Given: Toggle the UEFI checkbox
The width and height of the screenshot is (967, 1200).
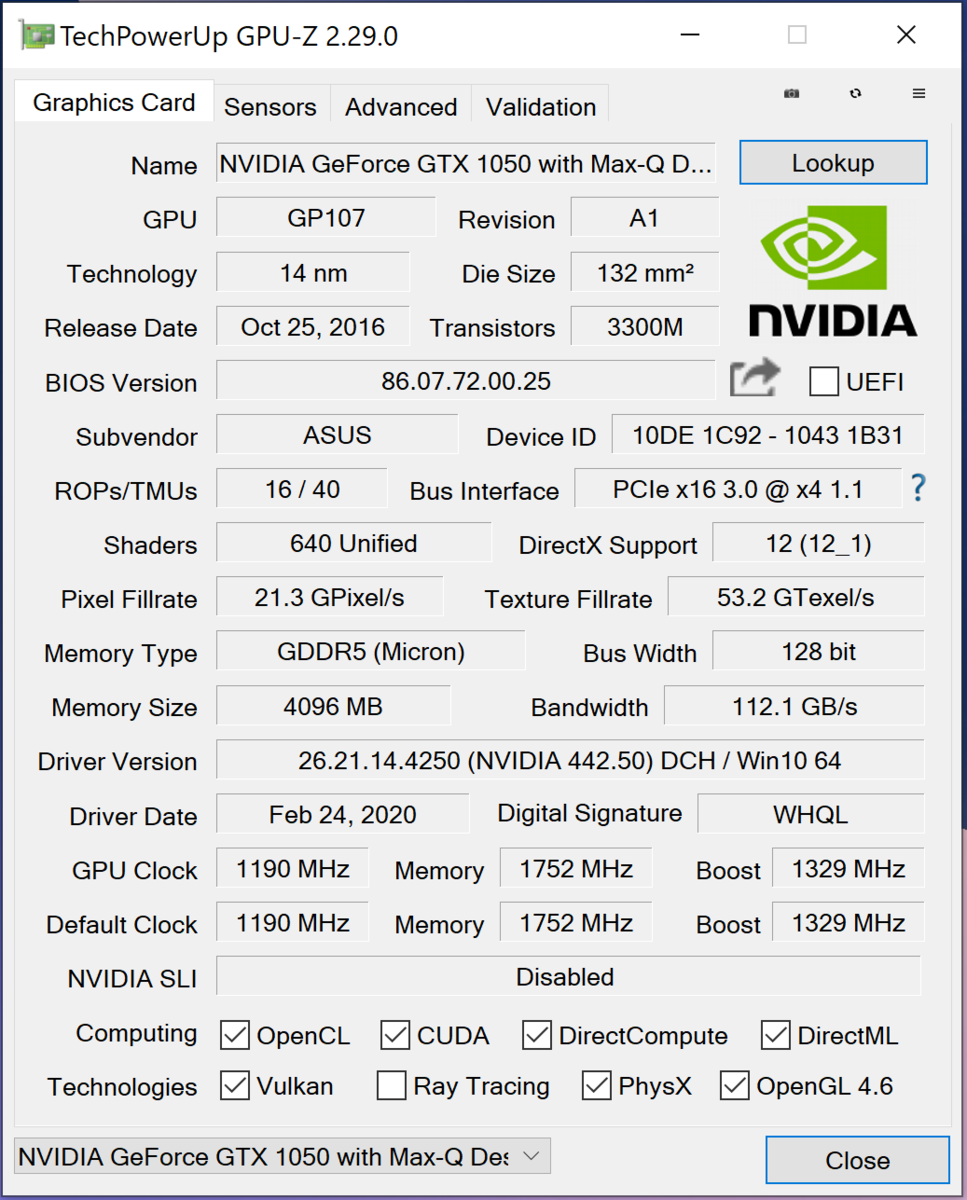Looking at the screenshot, I should [824, 381].
